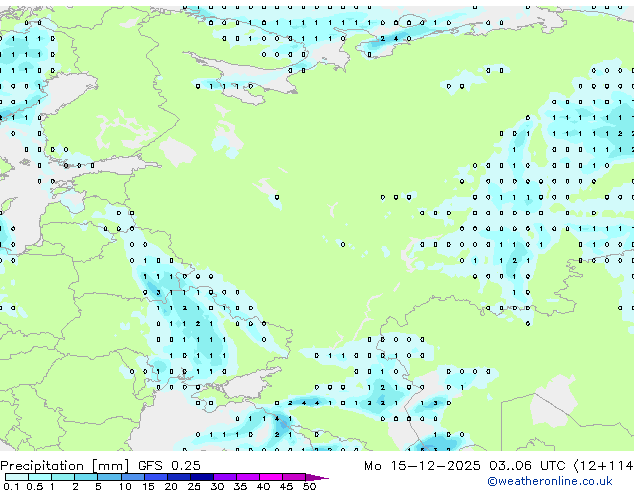Click the '25' legend scale value

[194, 486]
